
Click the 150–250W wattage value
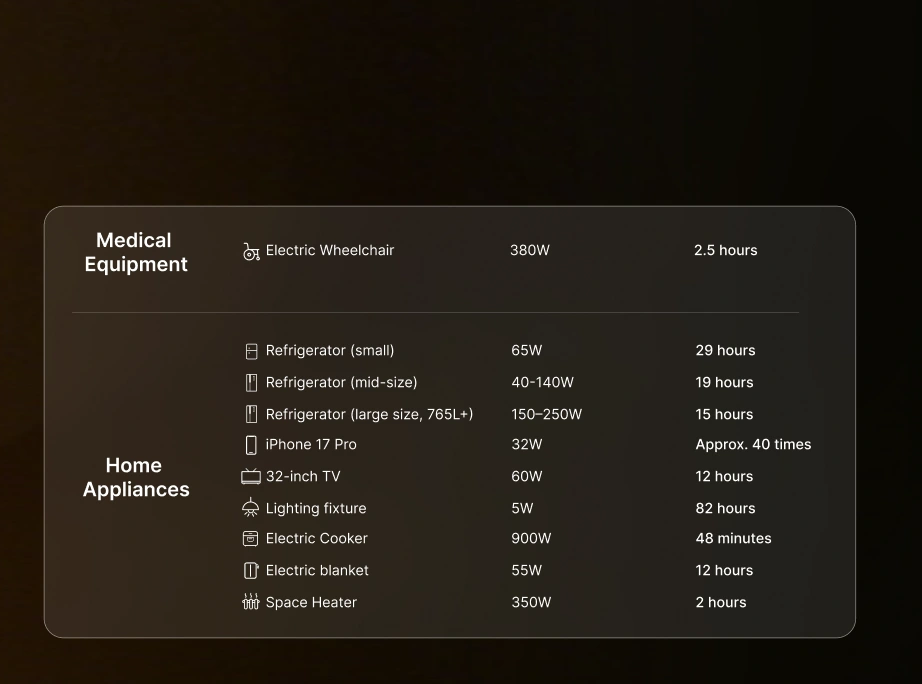click(546, 414)
